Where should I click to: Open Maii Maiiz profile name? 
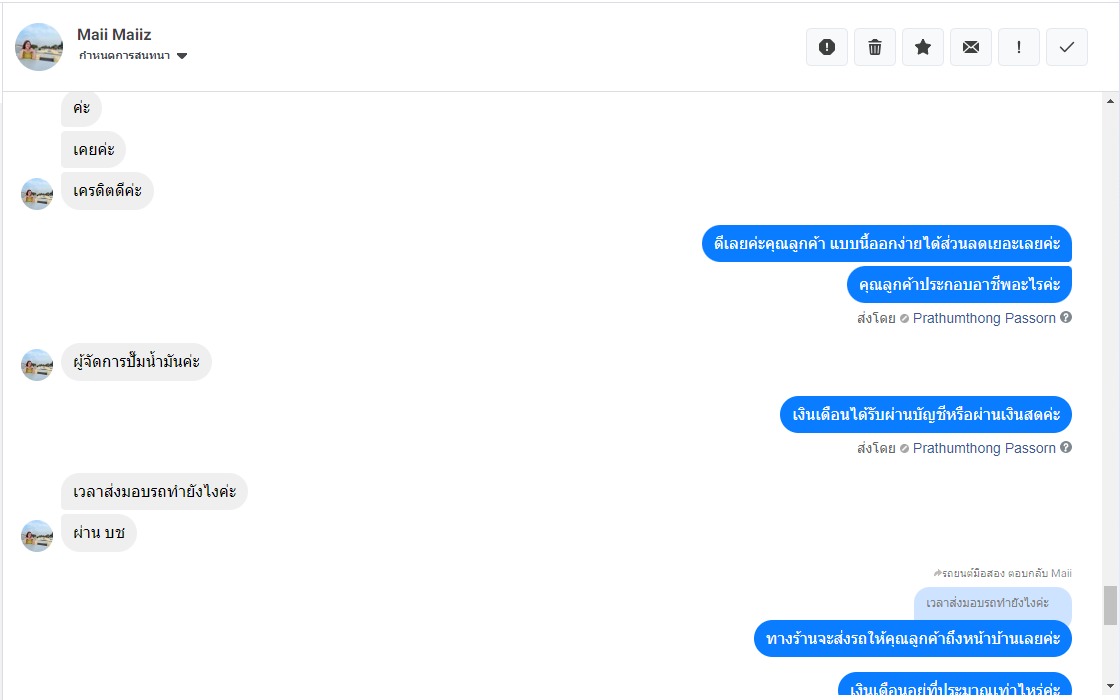[114, 34]
